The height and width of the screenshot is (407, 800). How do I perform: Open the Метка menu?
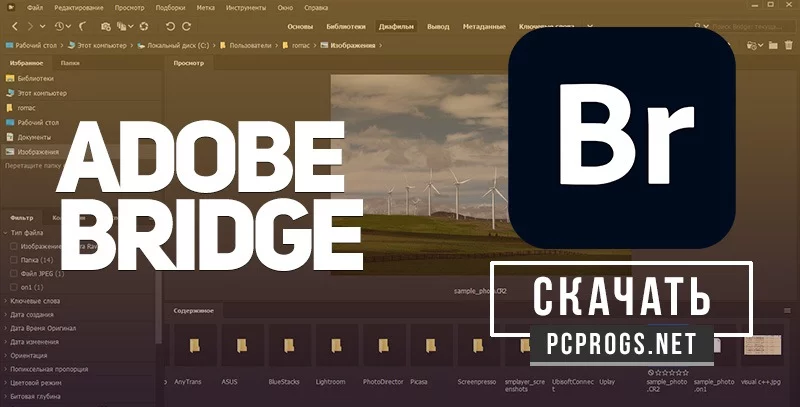click(x=206, y=8)
